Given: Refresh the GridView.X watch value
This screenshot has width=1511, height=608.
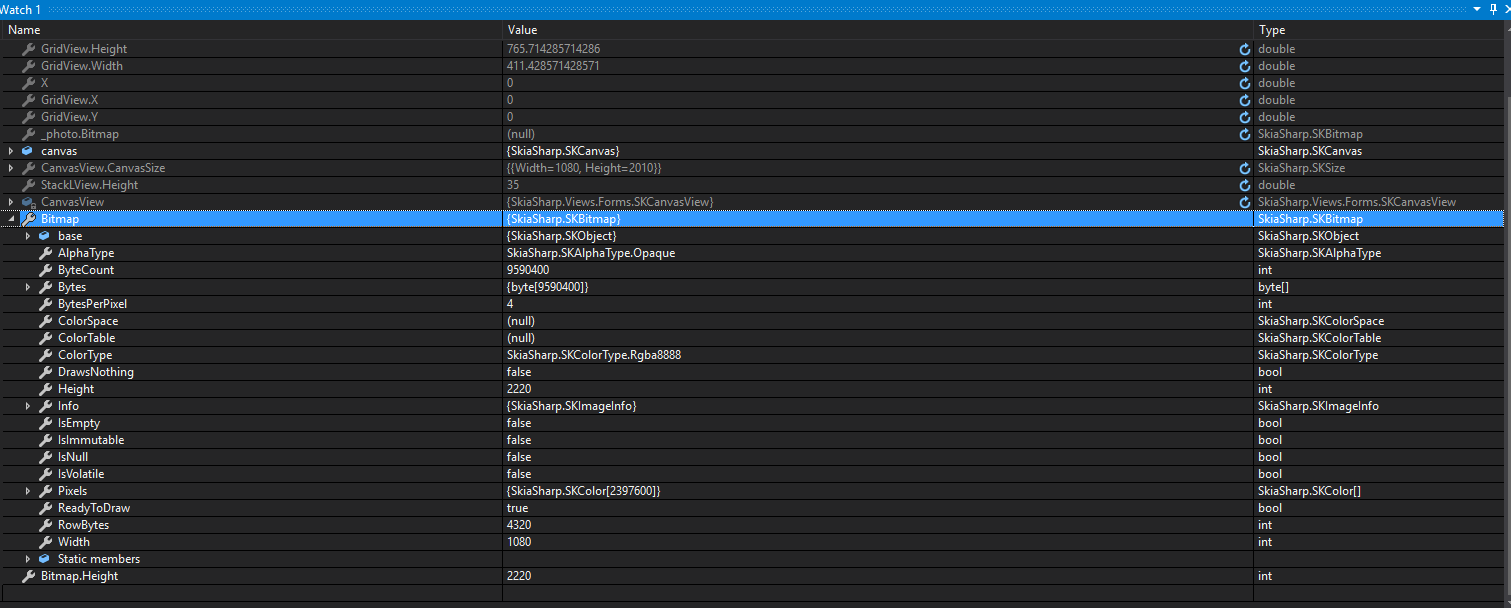Looking at the screenshot, I should click(x=1245, y=100).
